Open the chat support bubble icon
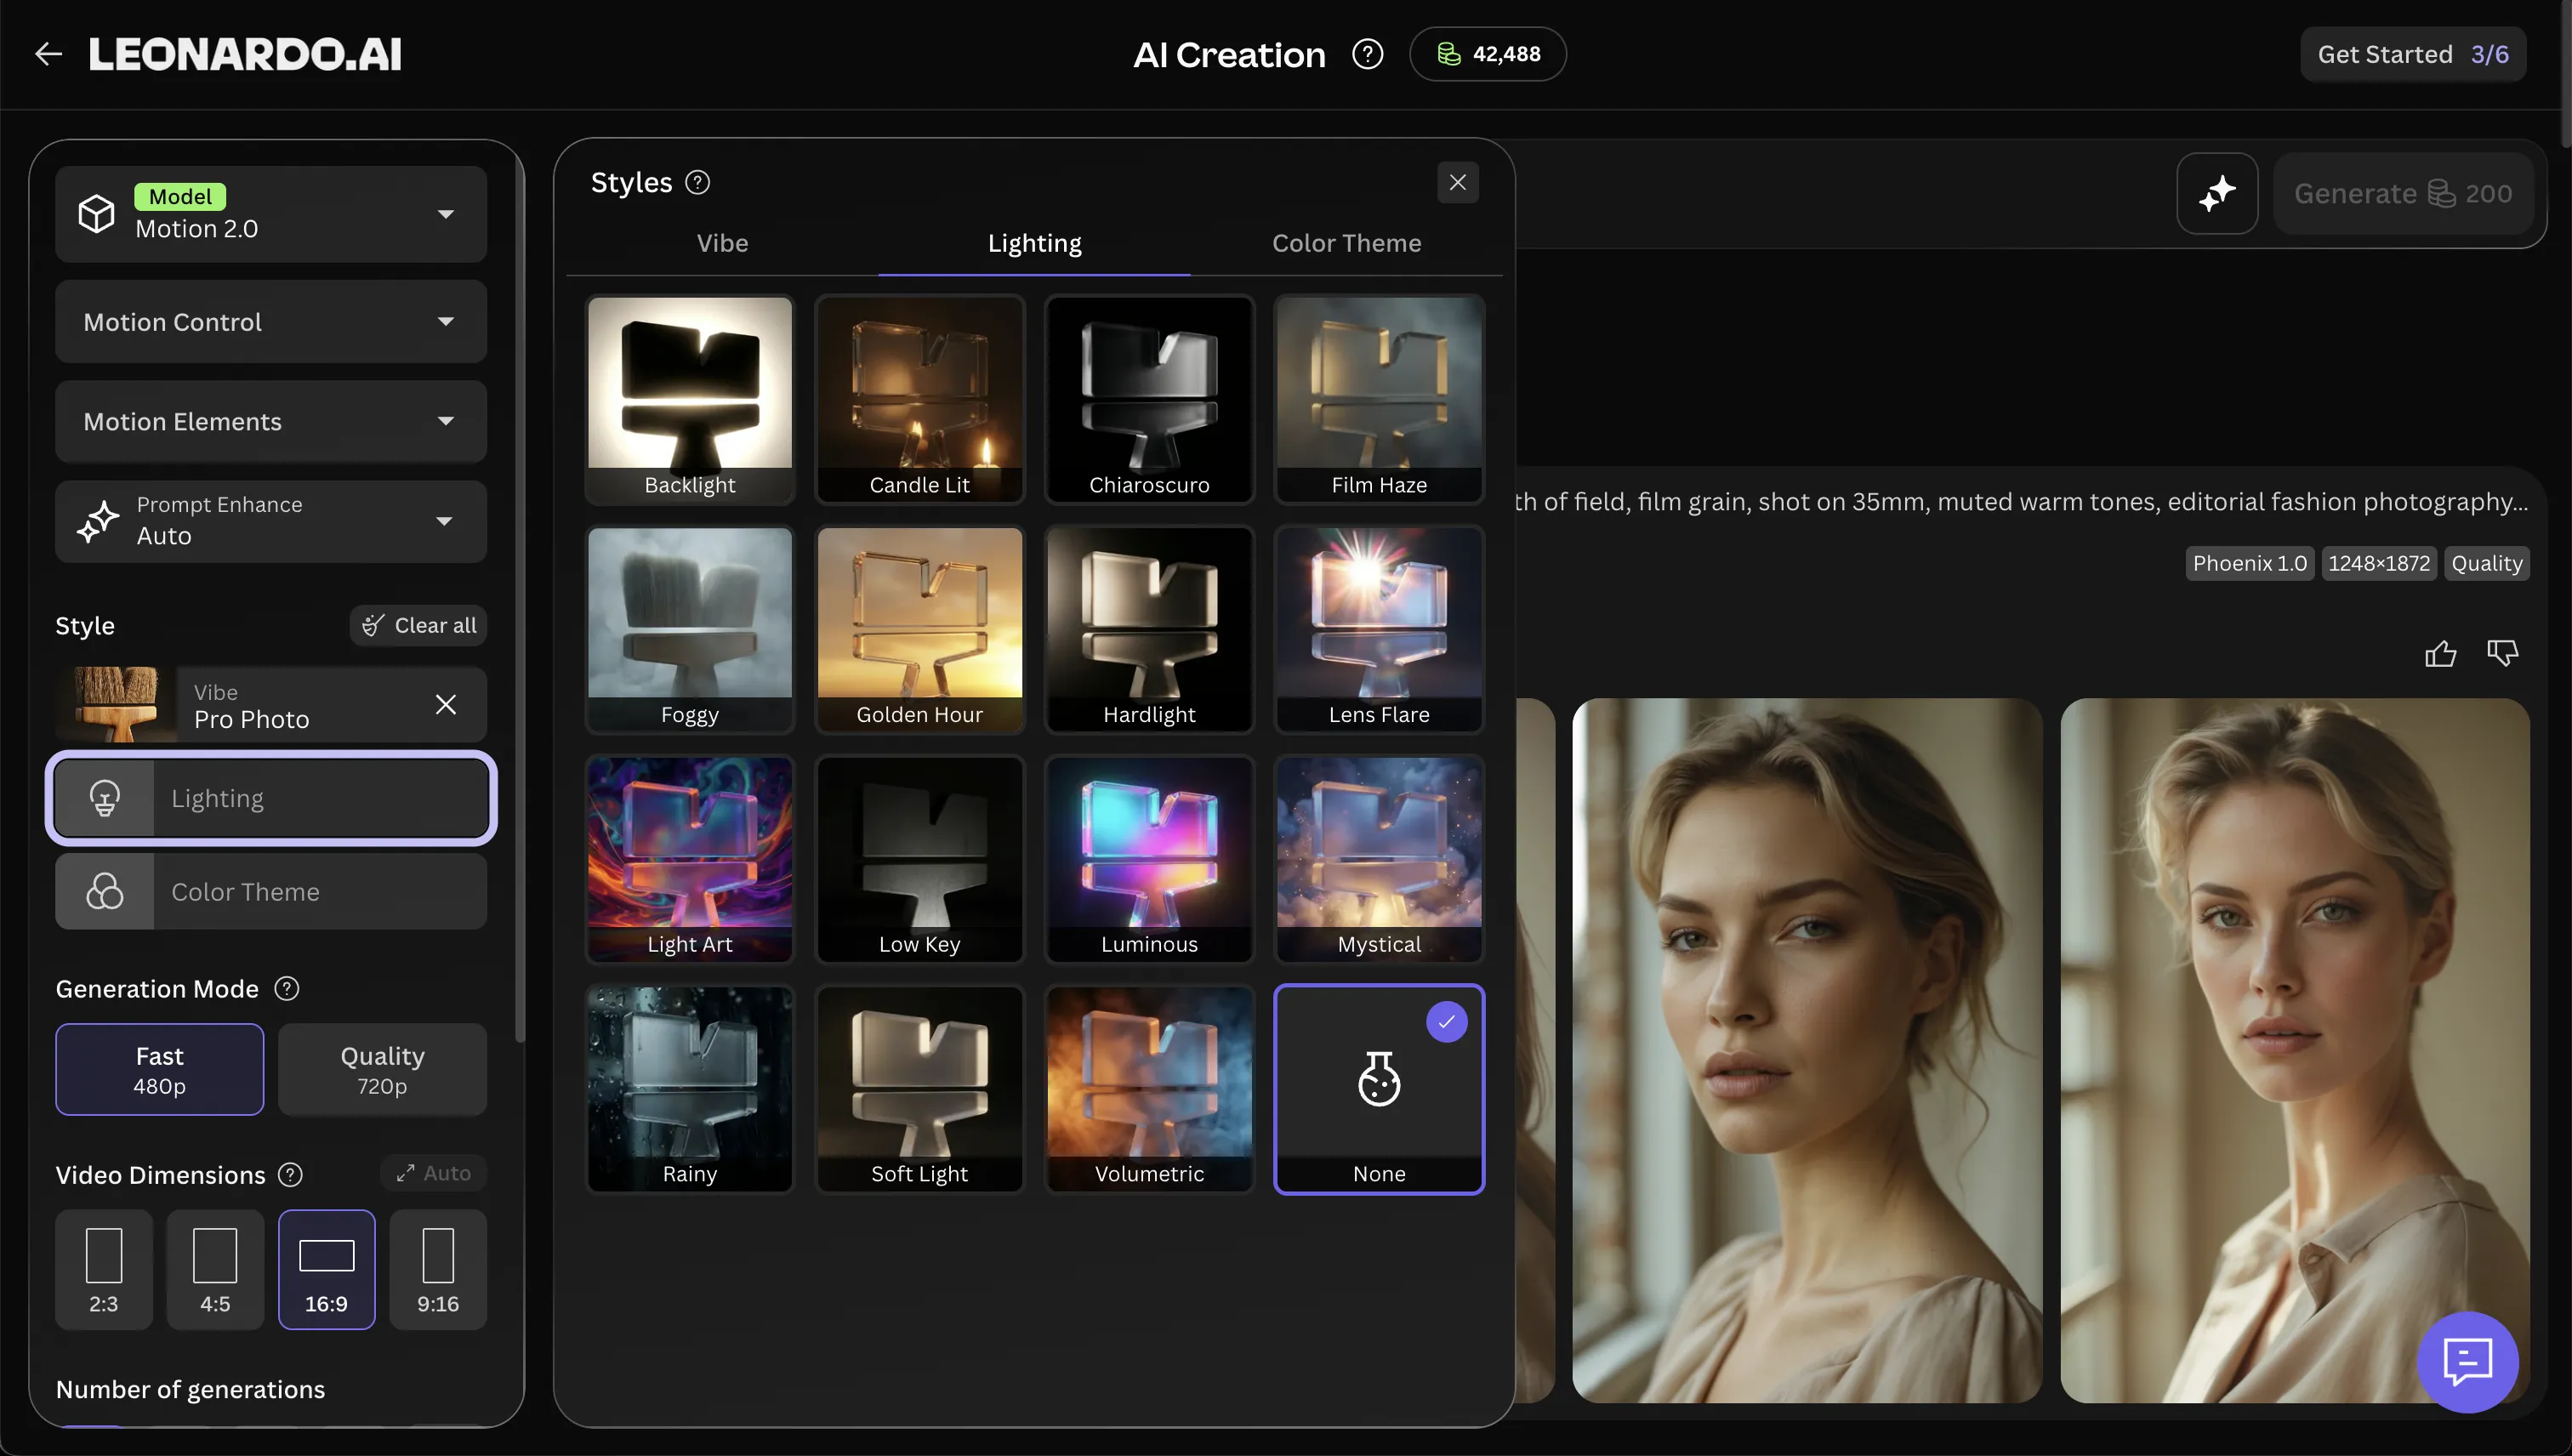The image size is (2572, 1456). [2467, 1361]
